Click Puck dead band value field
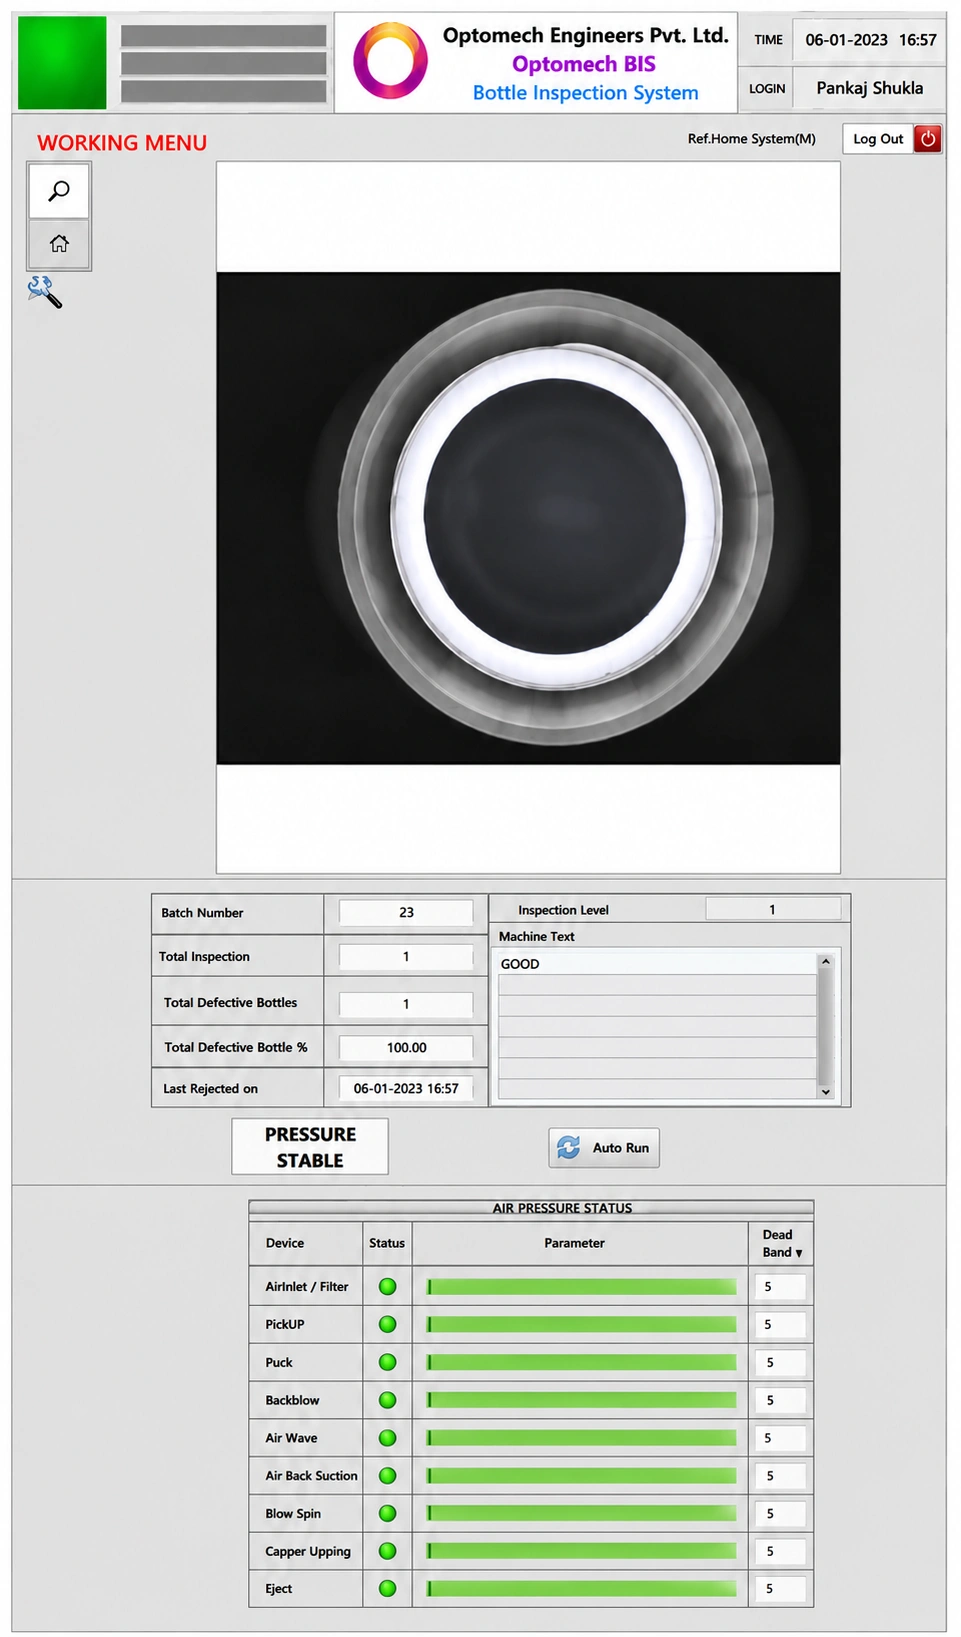Viewport: 961px width, 1637px height. (780, 1362)
